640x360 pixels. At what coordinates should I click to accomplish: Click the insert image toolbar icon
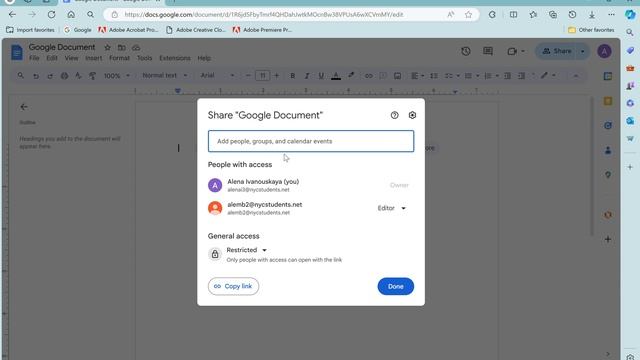[x=397, y=76]
